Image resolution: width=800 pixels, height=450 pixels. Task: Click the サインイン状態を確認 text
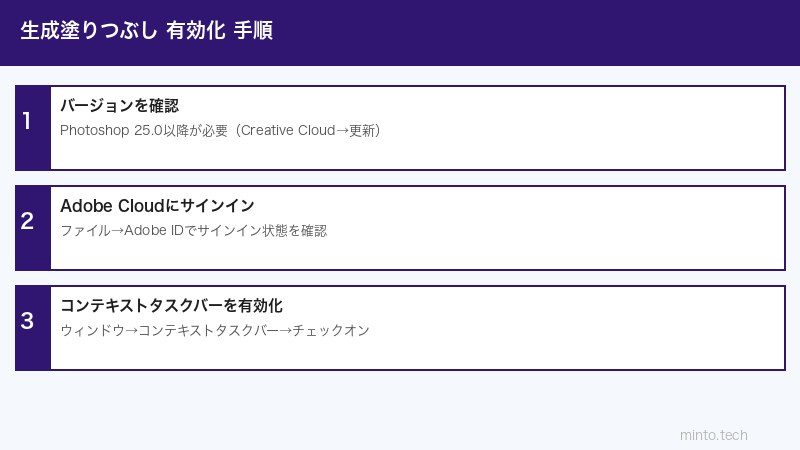[x=269, y=230]
